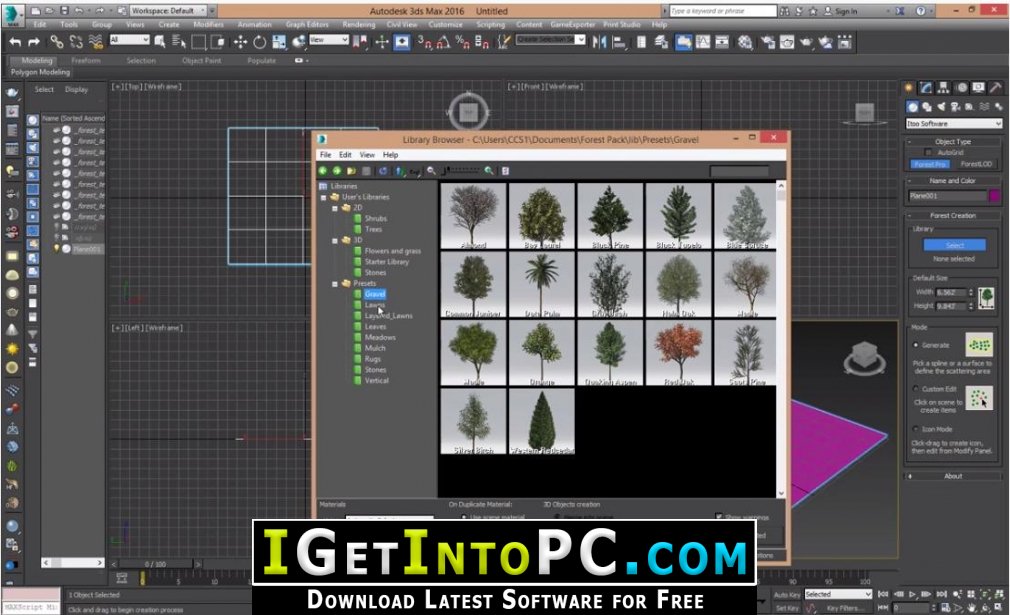Click the Forest Pro object type button

click(930, 164)
